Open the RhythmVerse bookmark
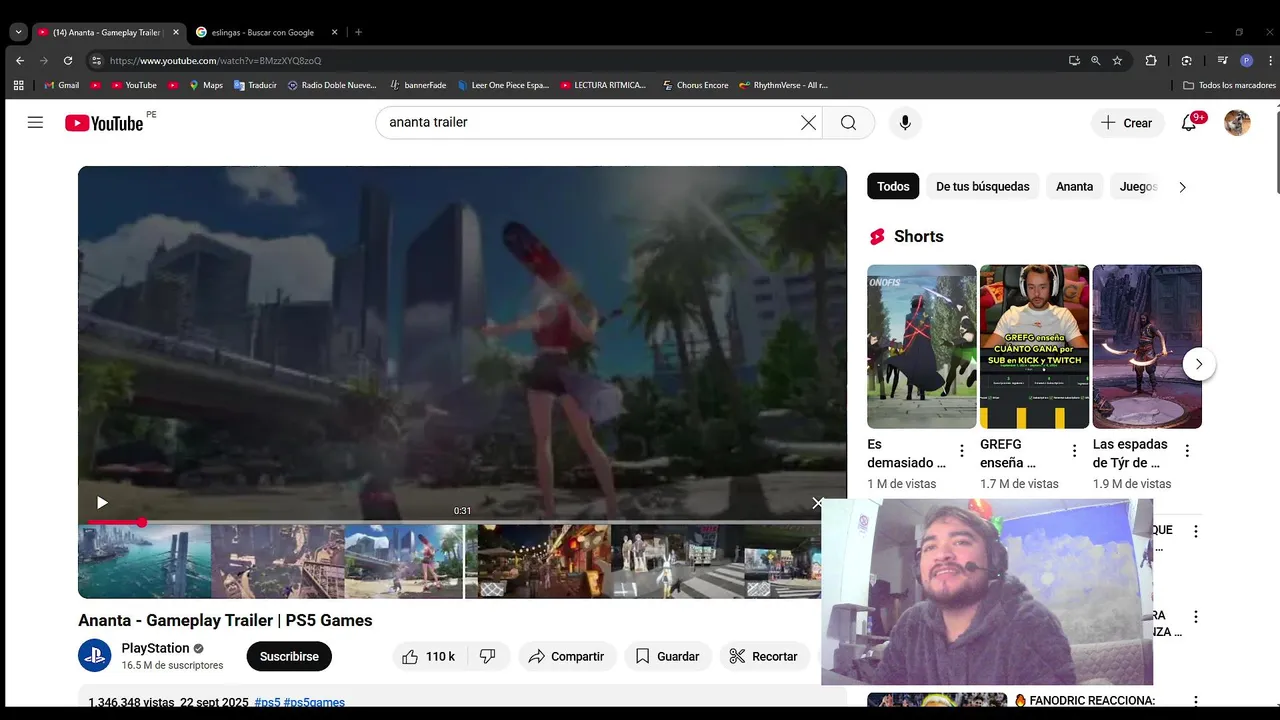This screenshot has height=720, width=1280. coord(783,85)
